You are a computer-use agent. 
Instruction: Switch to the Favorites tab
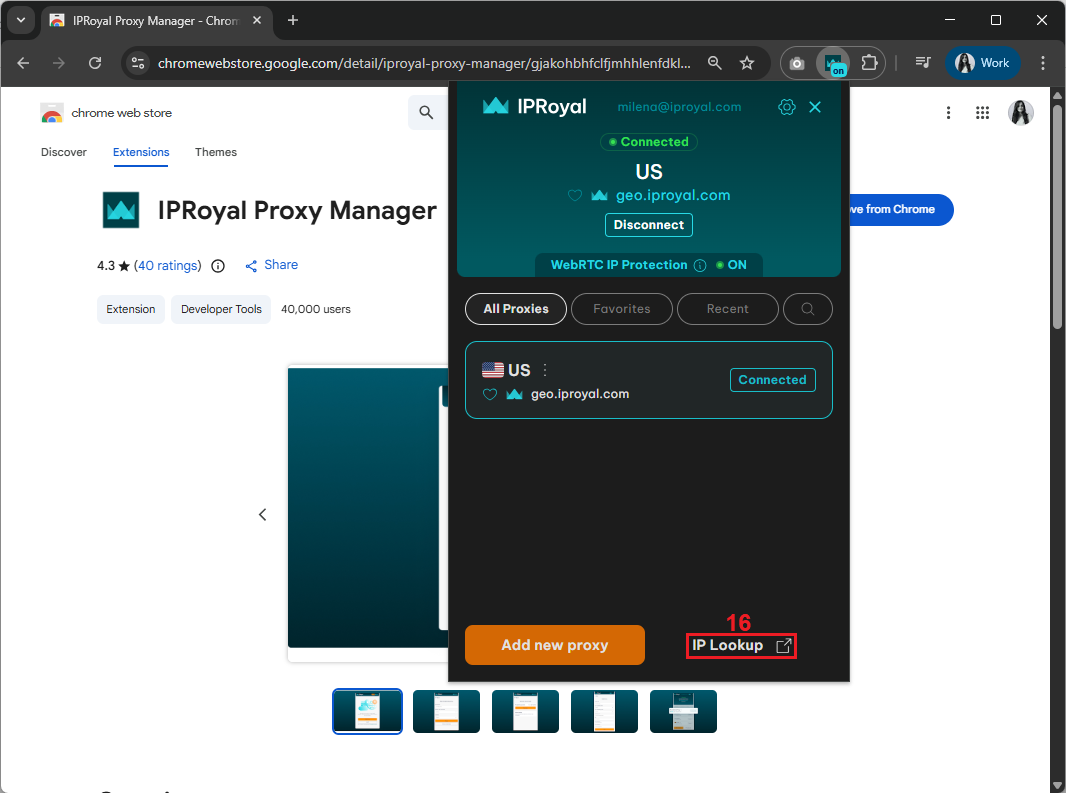pyautogui.click(x=621, y=309)
